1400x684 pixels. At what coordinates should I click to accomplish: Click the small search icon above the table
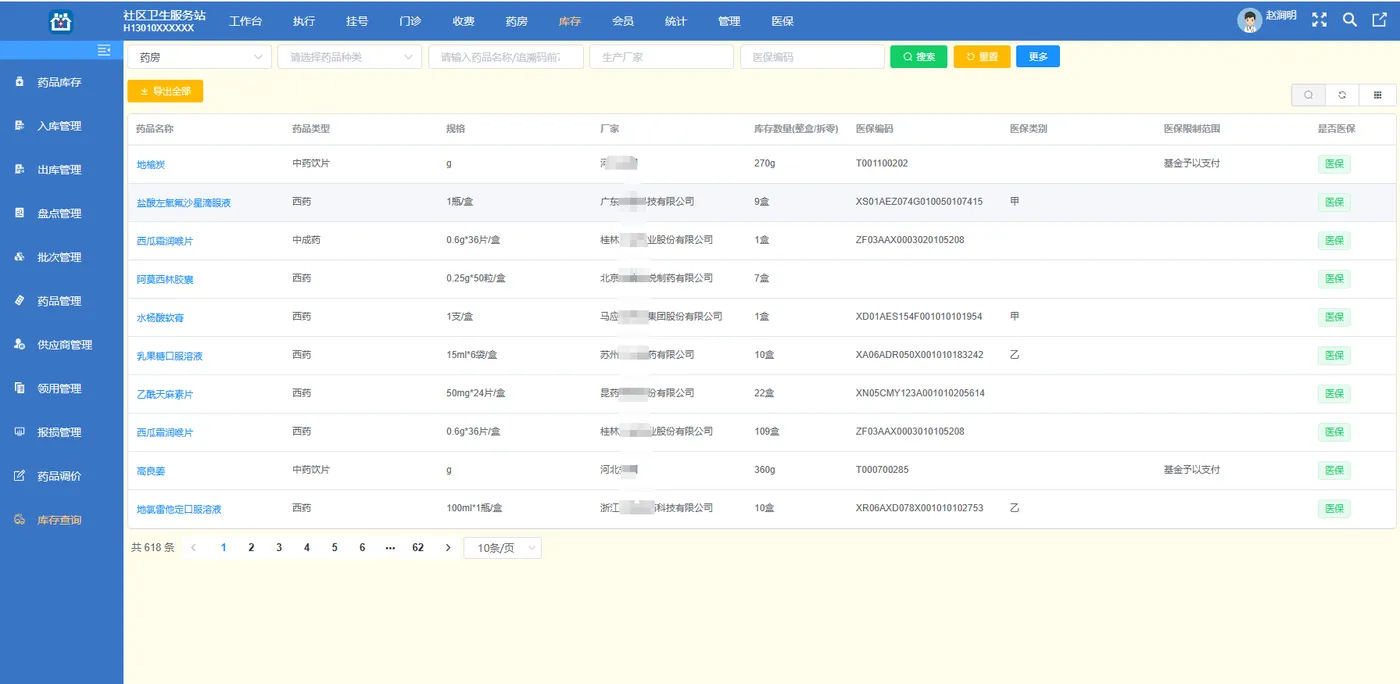(x=1308, y=94)
